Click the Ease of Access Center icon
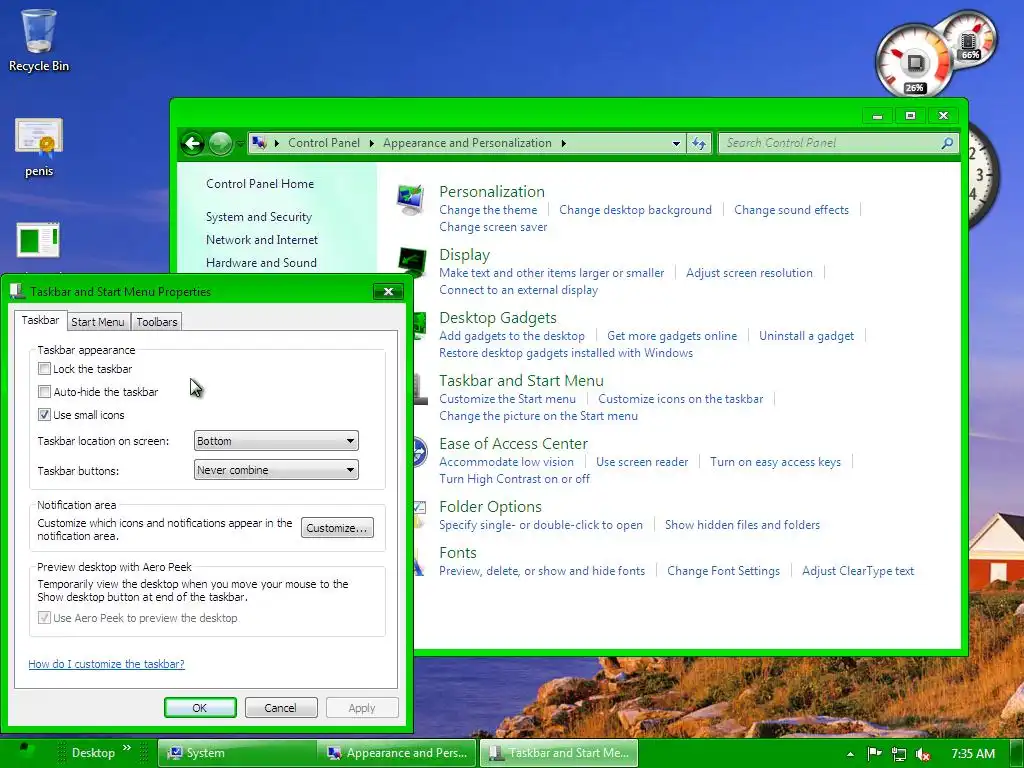This screenshot has height=768, width=1024. point(420,451)
